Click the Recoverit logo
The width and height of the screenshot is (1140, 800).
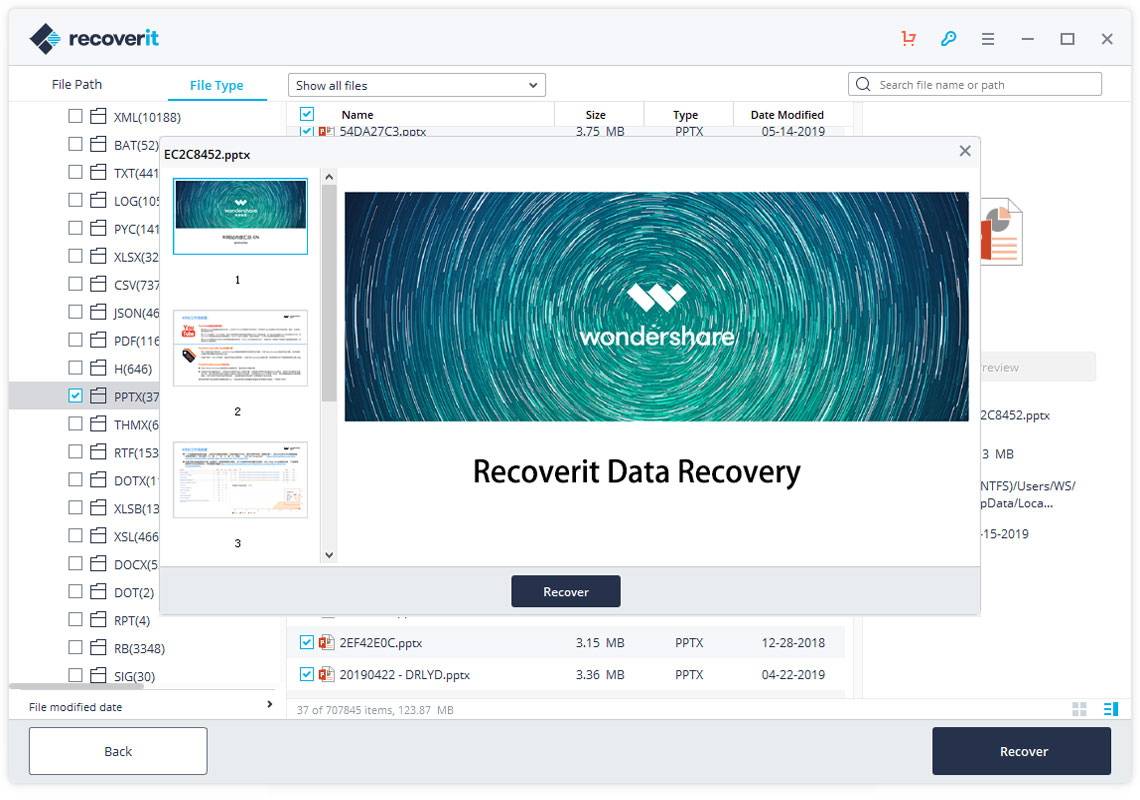(94, 39)
